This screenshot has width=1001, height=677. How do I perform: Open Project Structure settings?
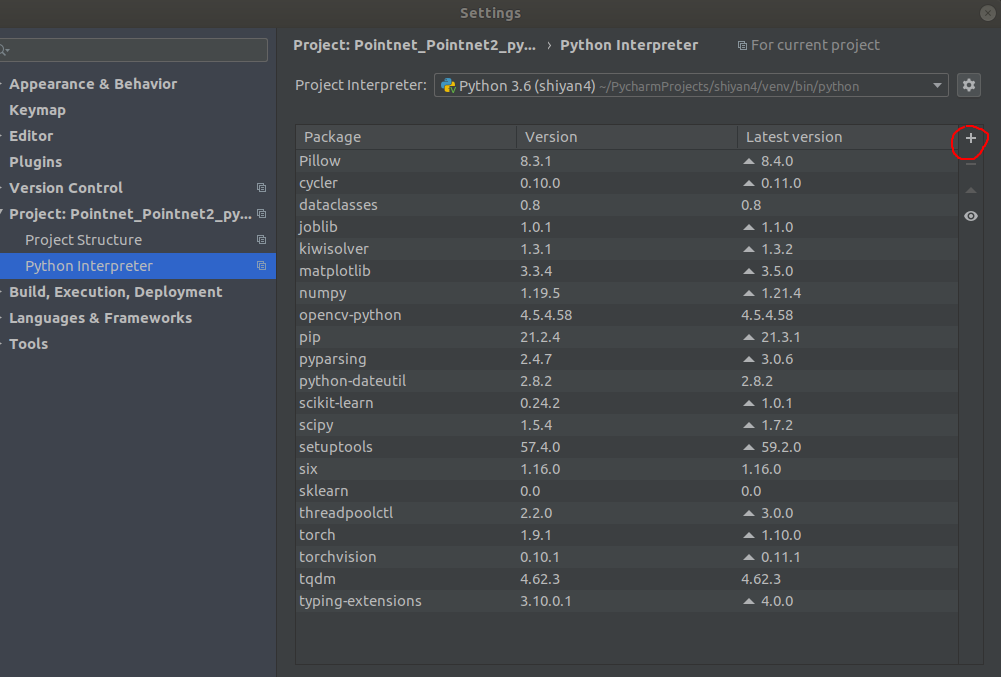coord(83,240)
